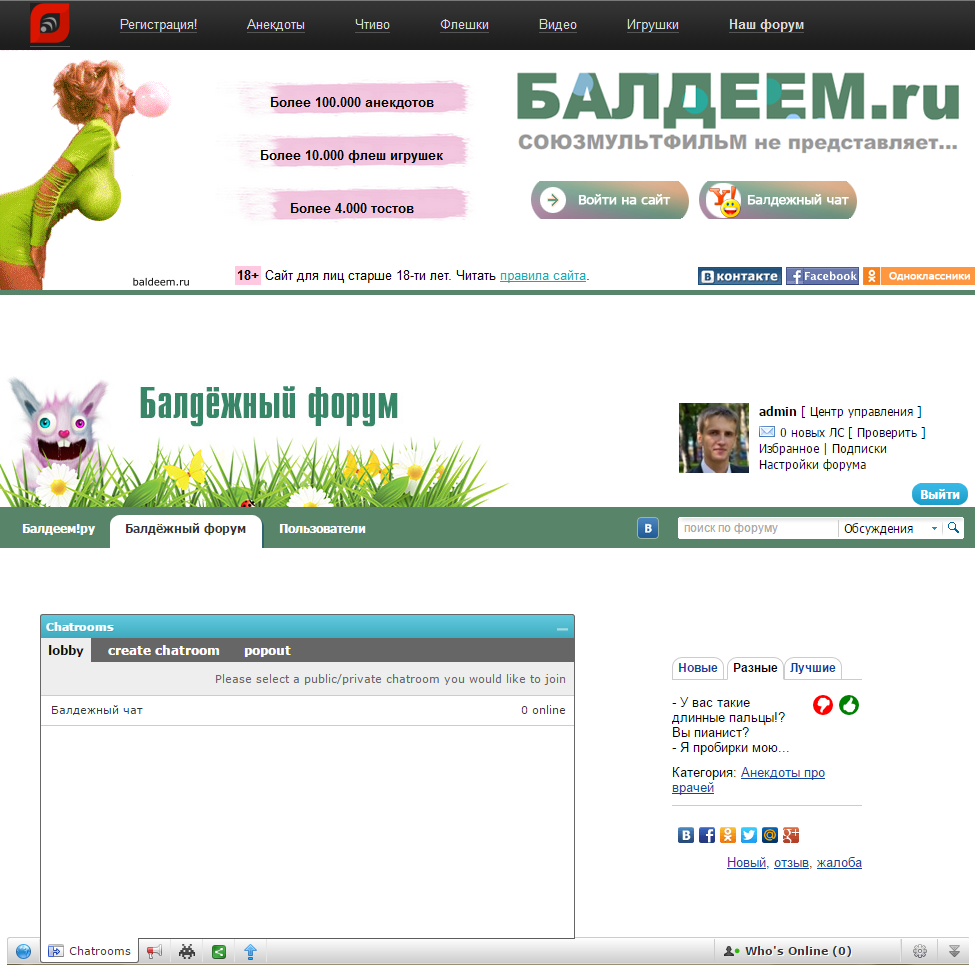Open the Анекдоты menu item
Viewport: 975px width, 965px height.
(x=275, y=25)
